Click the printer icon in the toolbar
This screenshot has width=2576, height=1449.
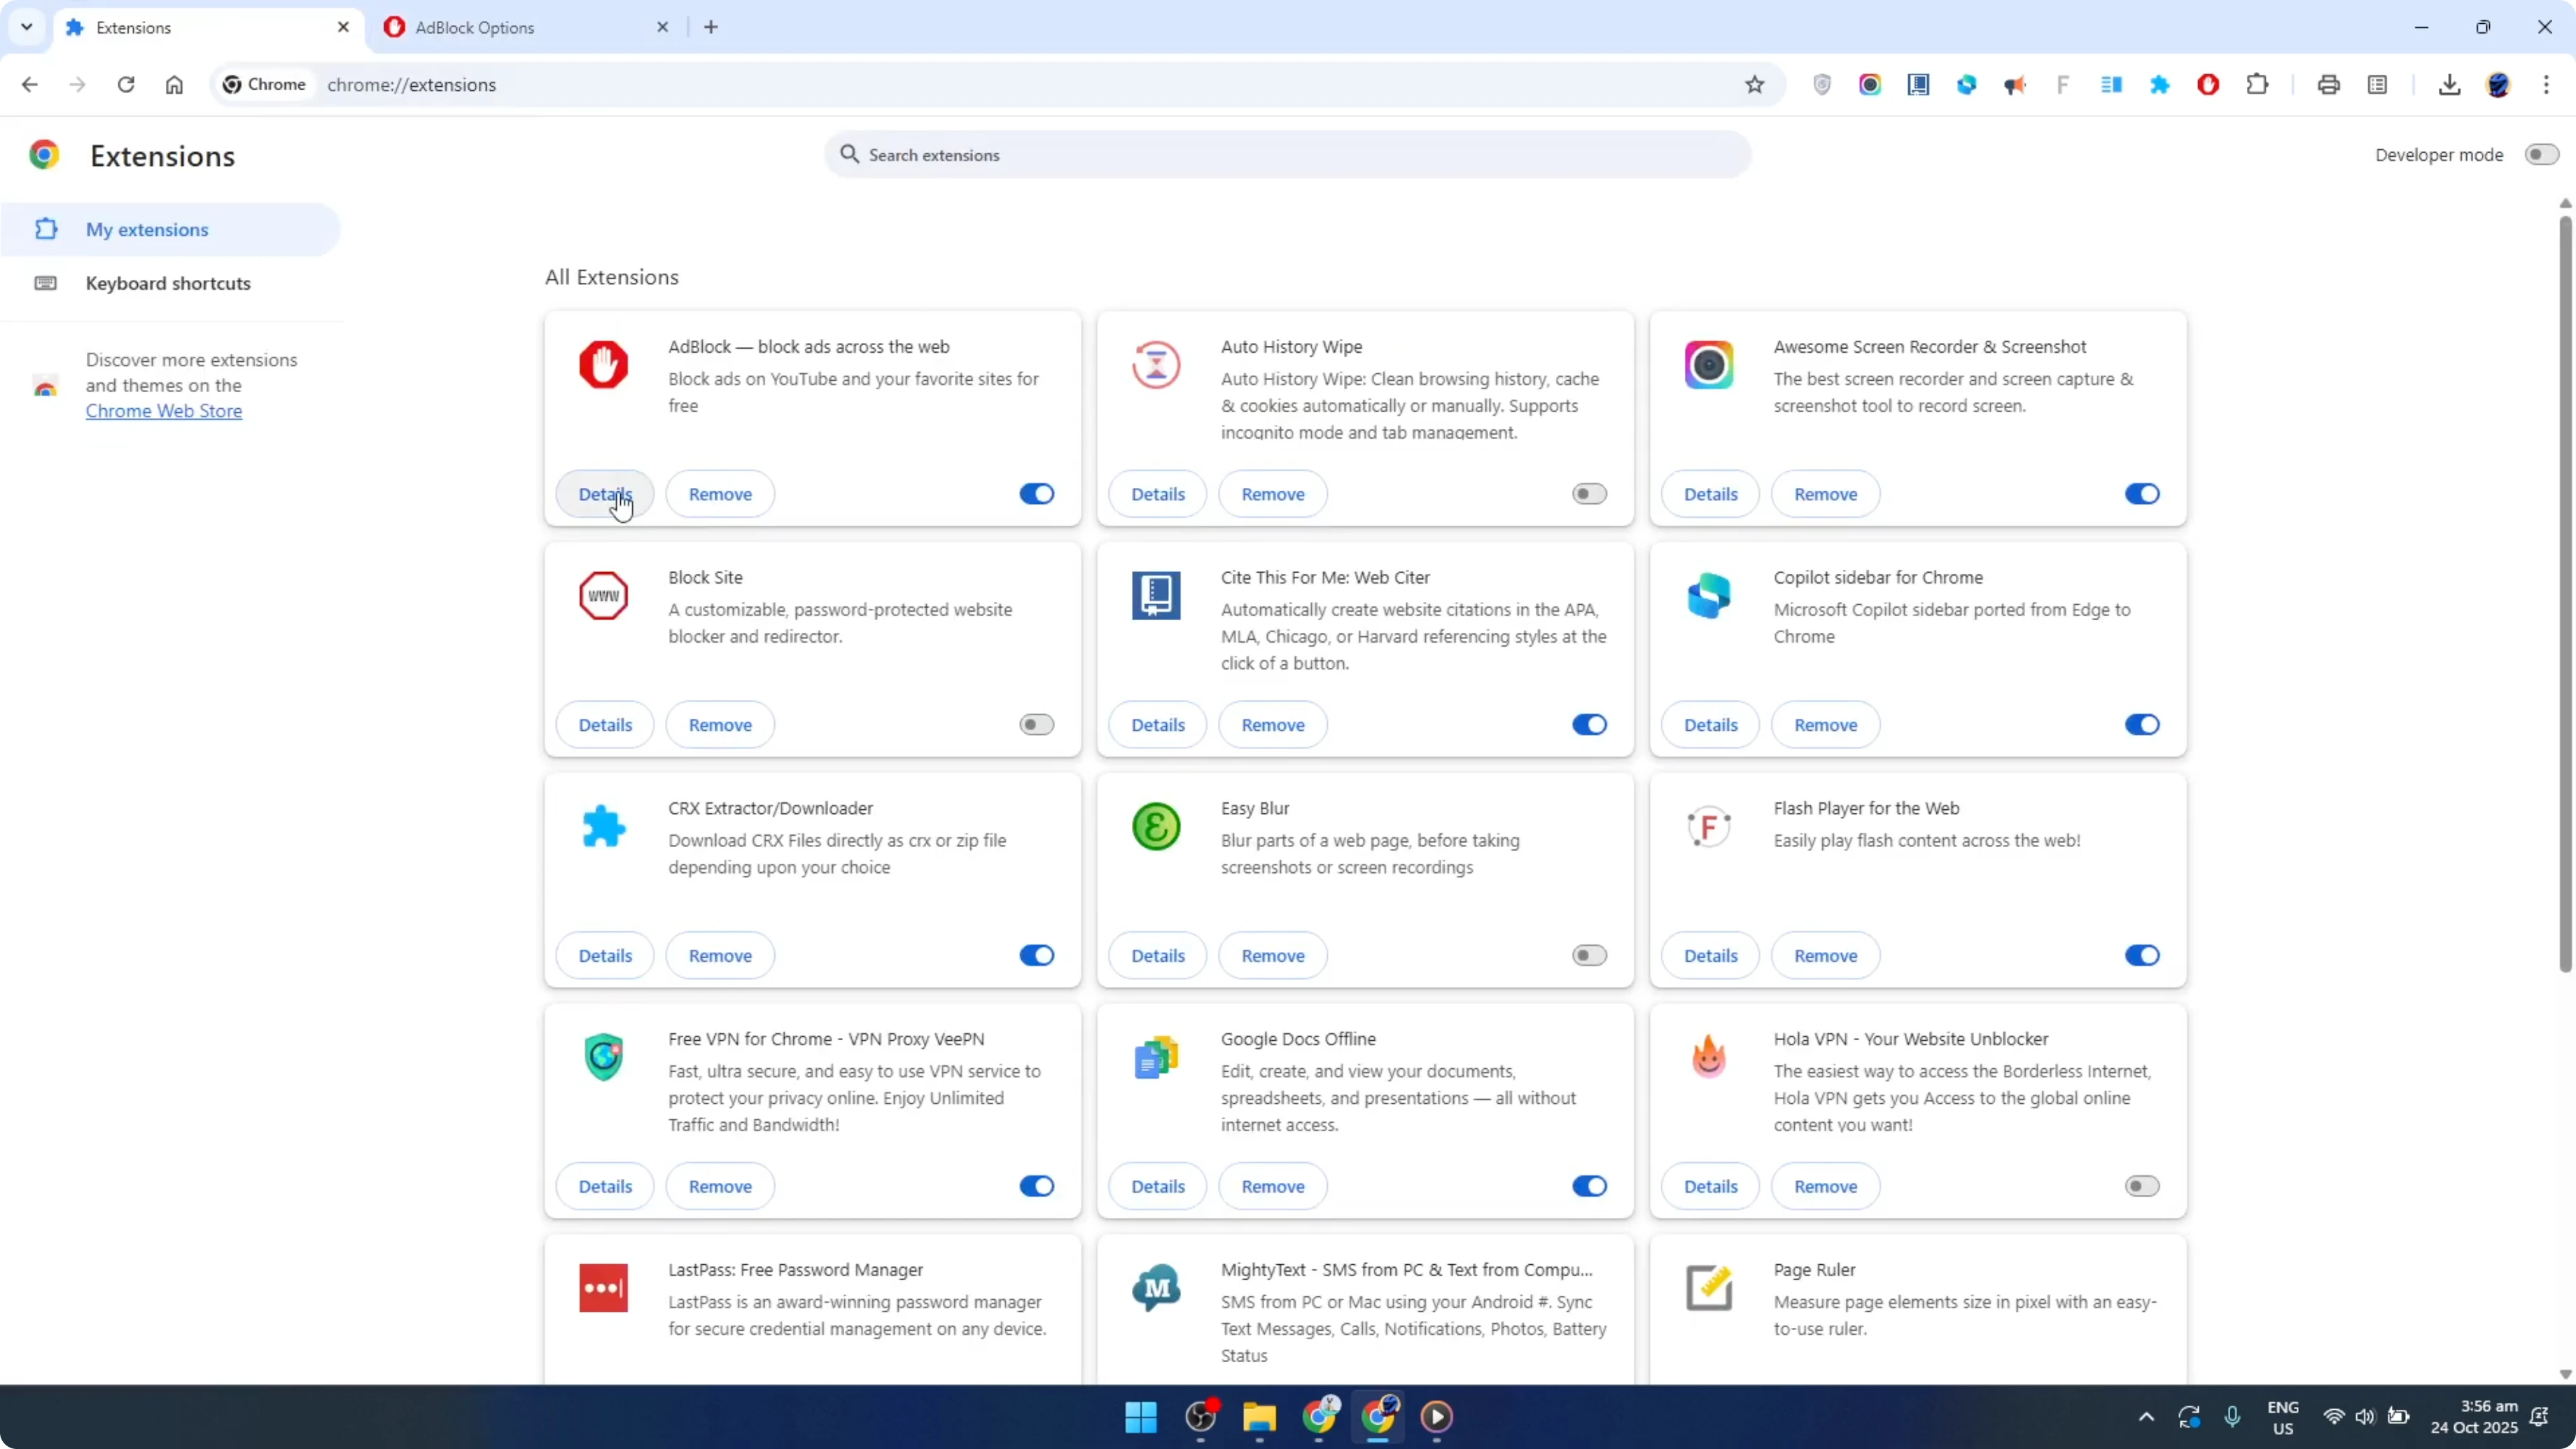pyautogui.click(x=2329, y=84)
